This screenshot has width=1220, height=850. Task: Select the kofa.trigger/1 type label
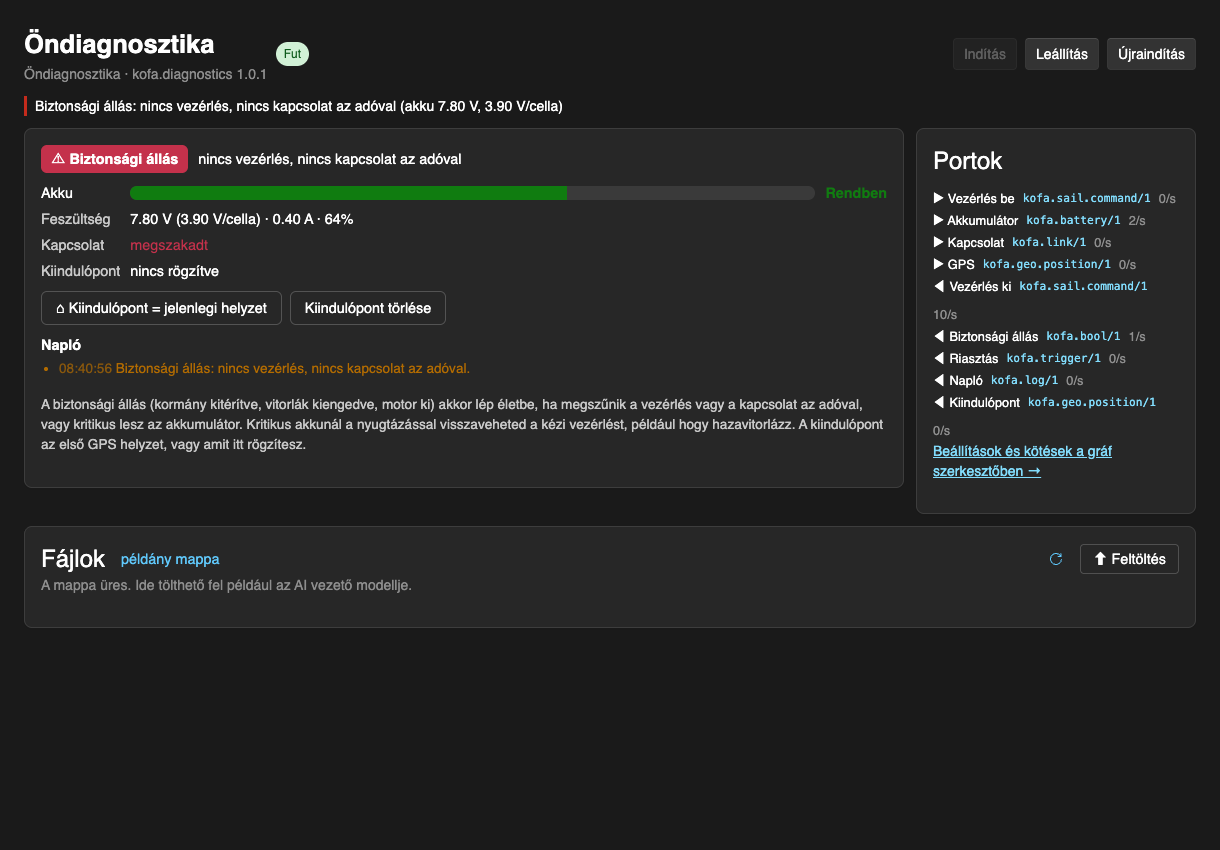coord(1054,358)
